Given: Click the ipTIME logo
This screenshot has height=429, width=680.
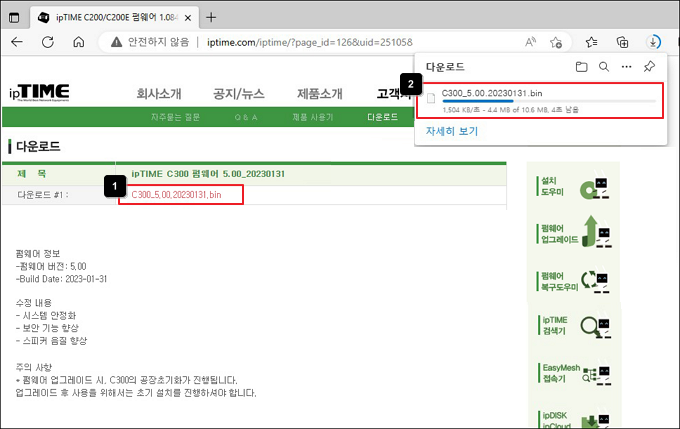Looking at the screenshot, I should coord(39,92).
